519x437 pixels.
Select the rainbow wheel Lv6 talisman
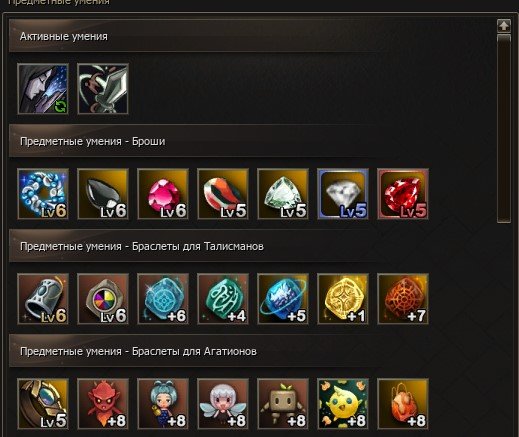(x=103, y=299)
